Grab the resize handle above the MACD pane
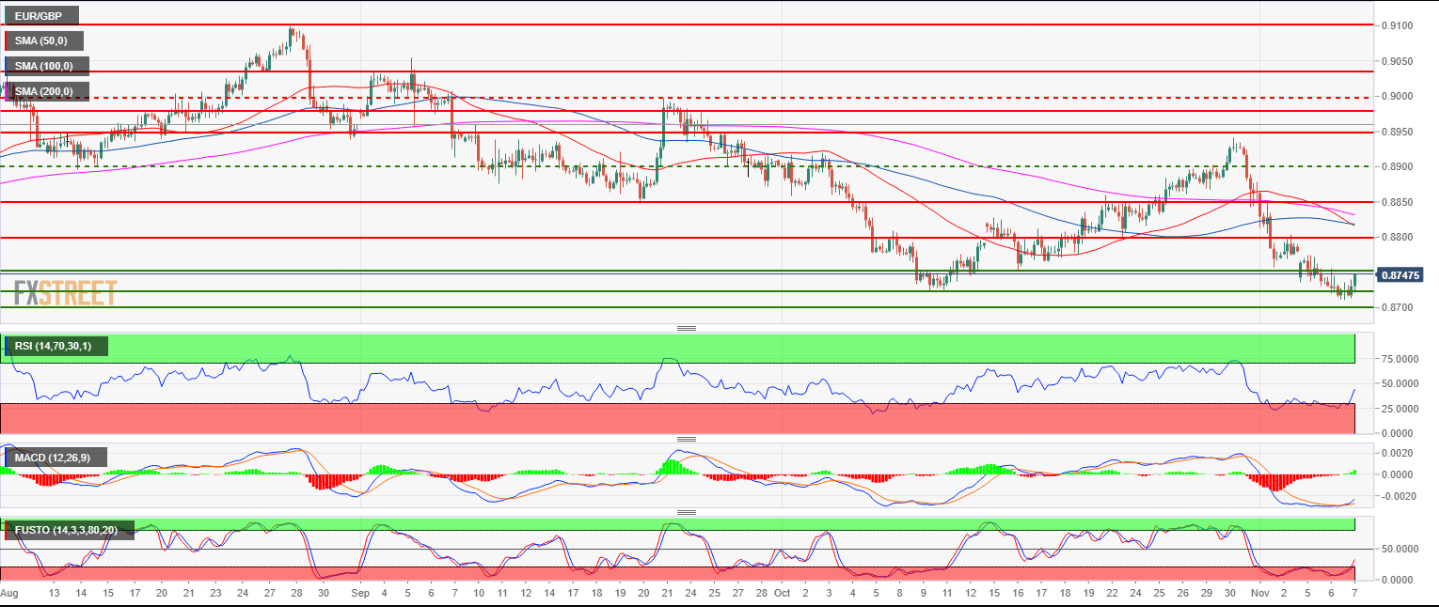This screenshot has height=607, width=1439. [x=686, y=439]
